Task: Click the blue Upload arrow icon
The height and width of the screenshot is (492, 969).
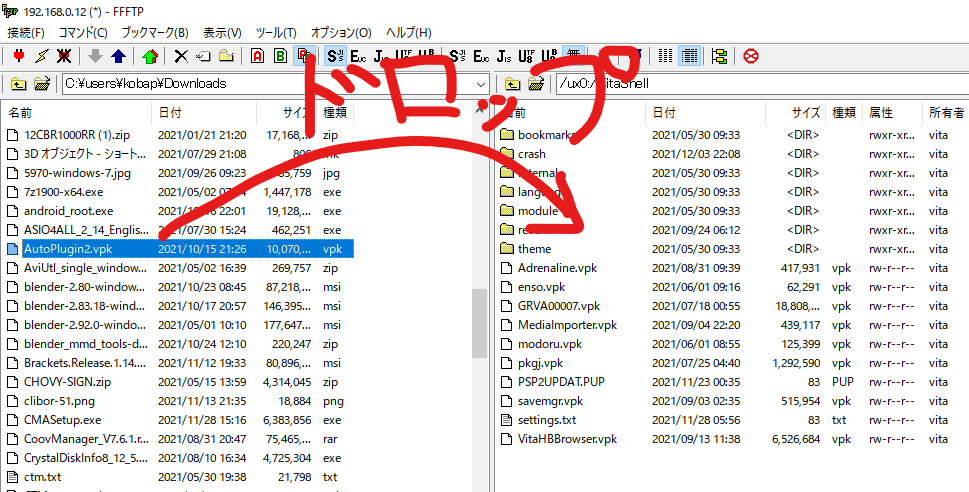Action: [x=118, y=56]
